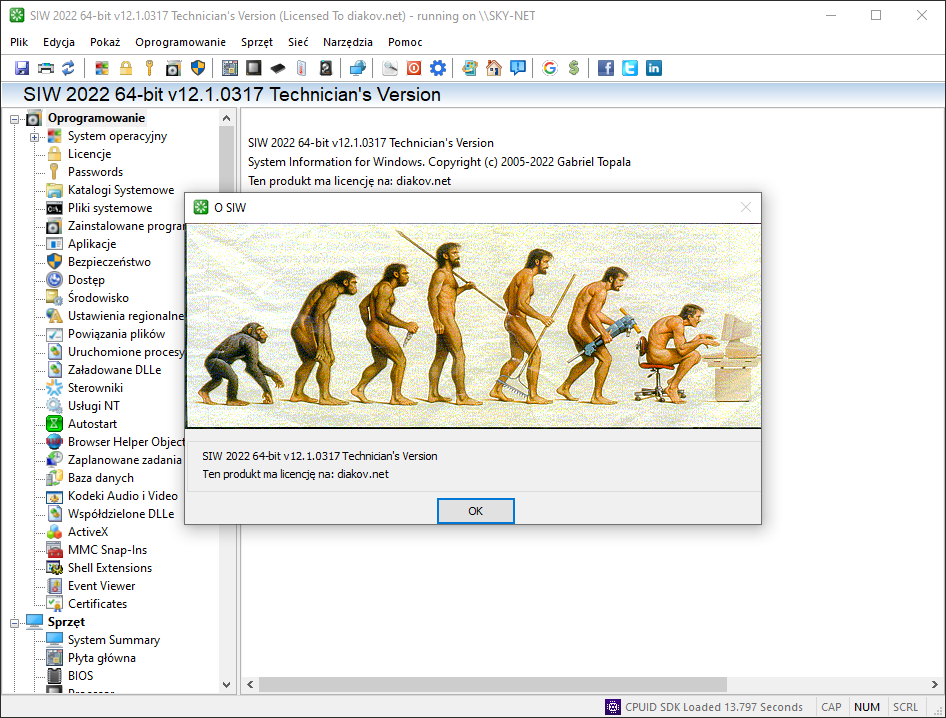Click the Twitter toolbar icon
The width and height of the screenshot is (946, 718).
(630, 68)
